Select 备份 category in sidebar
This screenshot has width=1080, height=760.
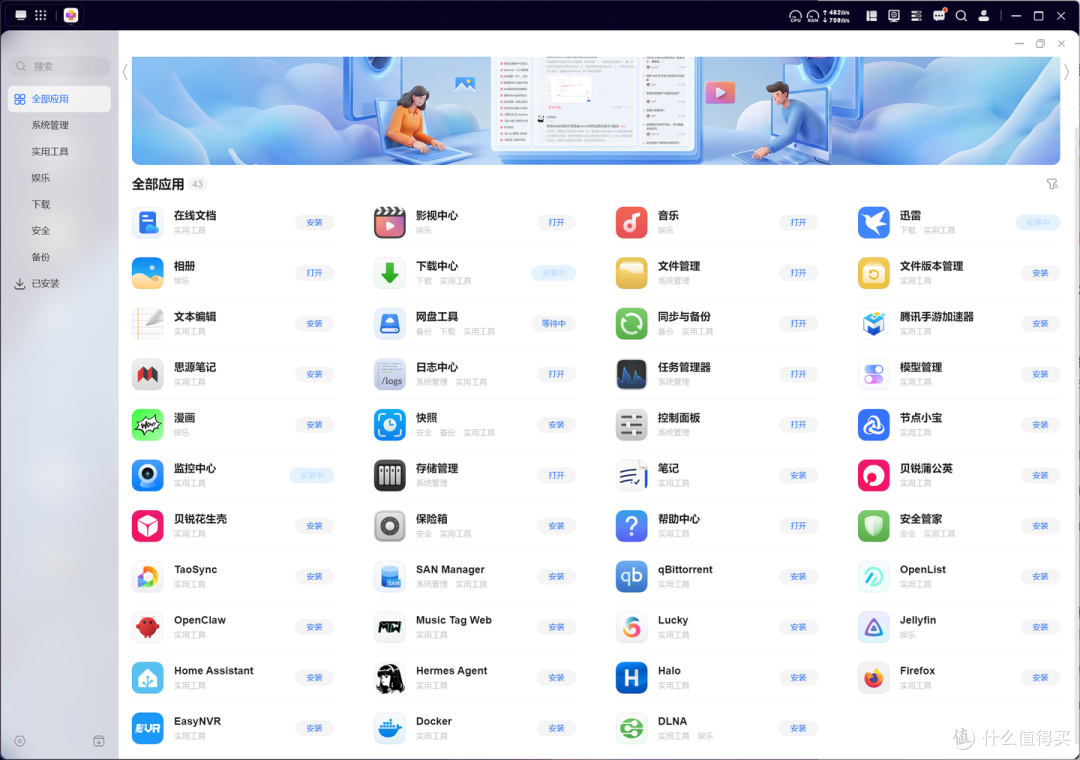pos(41,257)
